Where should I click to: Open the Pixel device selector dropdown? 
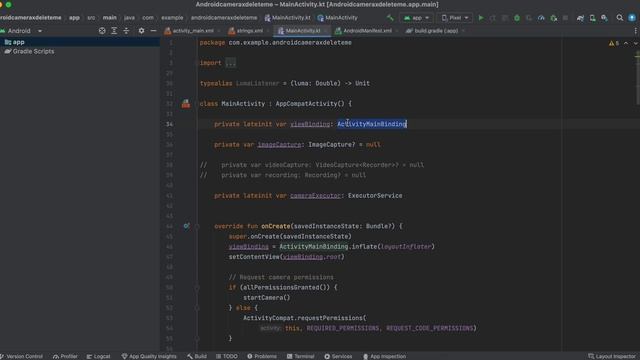pos(455,18)
